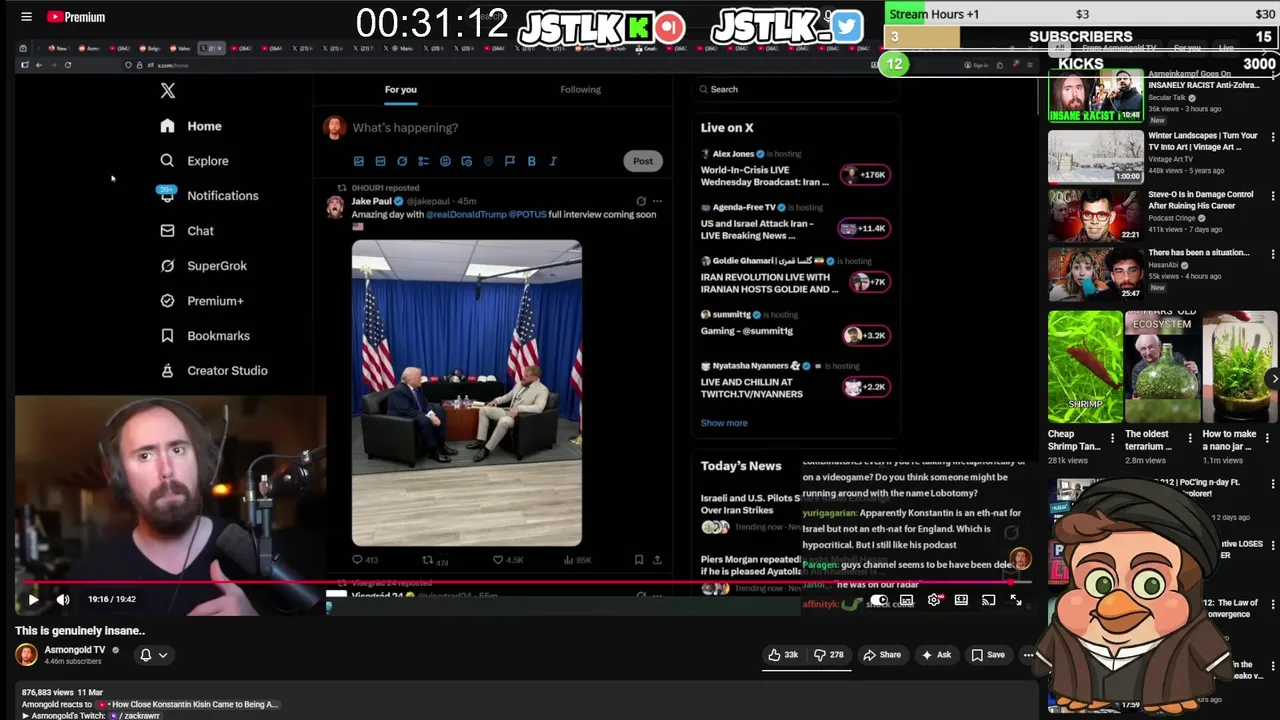Toggle subtitles with the captions button
This screenshot has width=1280, height=720.
[x=906, y=600]
